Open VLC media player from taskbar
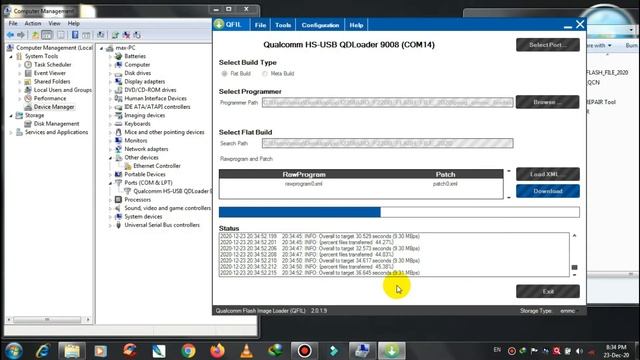 (x=246, y=351)
